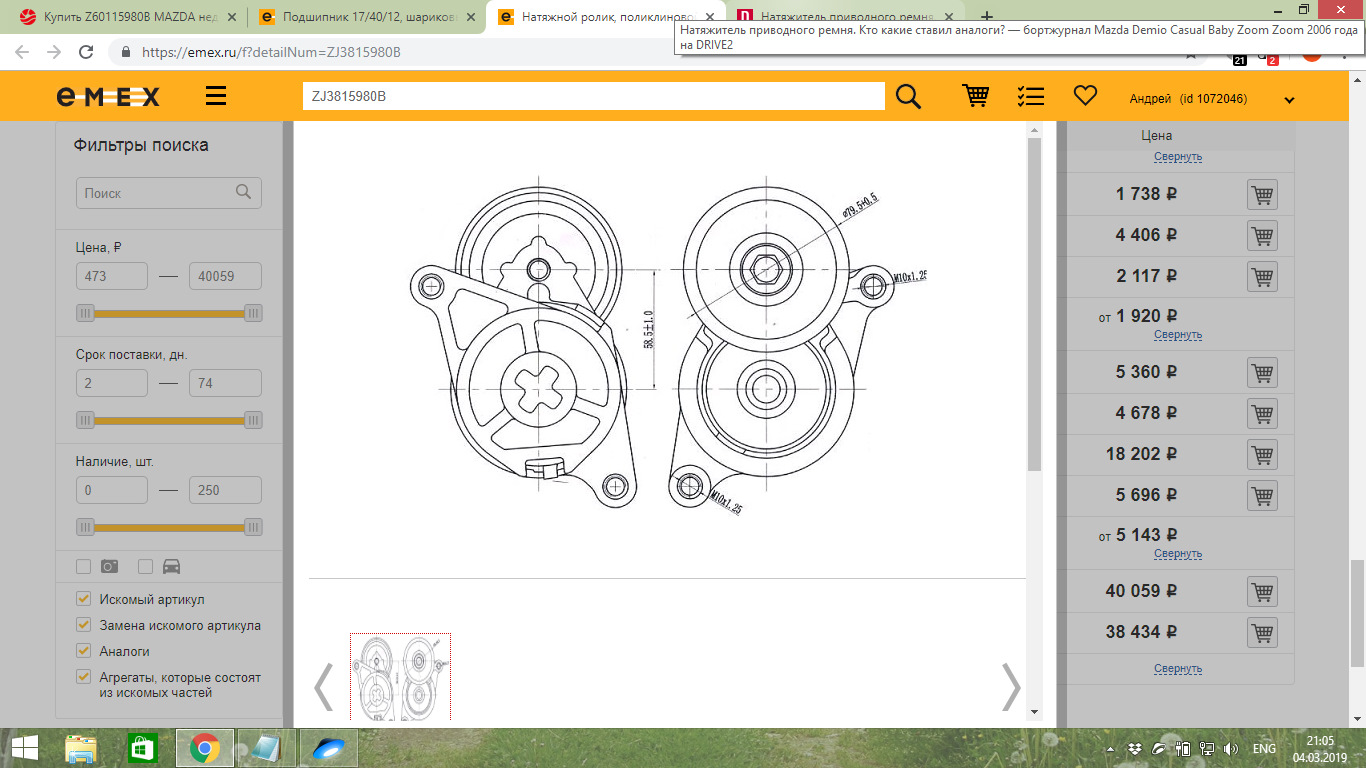Uncheck the Искомый артикул checkbox
1366x768 pixels.
(x=84, y=599)
